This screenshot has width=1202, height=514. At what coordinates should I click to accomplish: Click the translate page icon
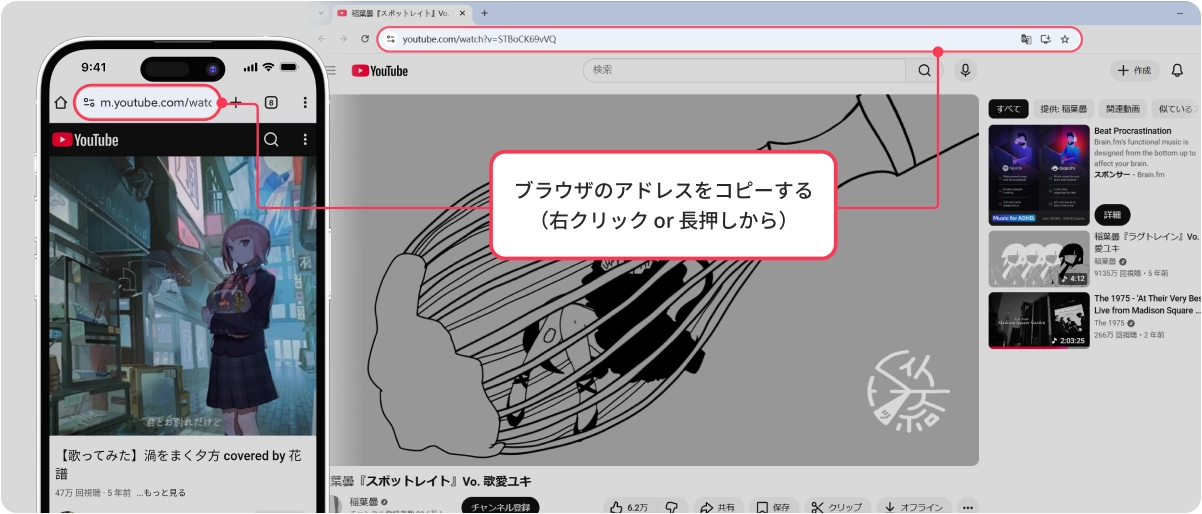coord(1026,39)
